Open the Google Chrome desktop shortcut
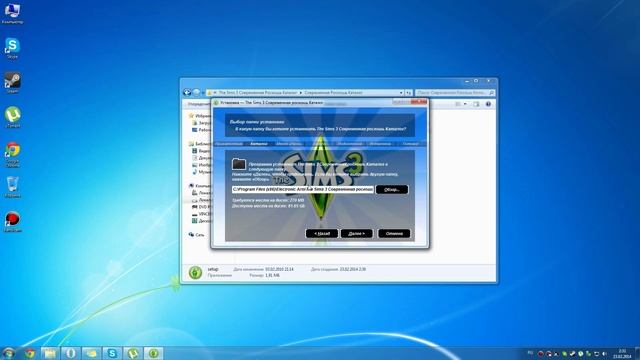 [x=13, y=154]
